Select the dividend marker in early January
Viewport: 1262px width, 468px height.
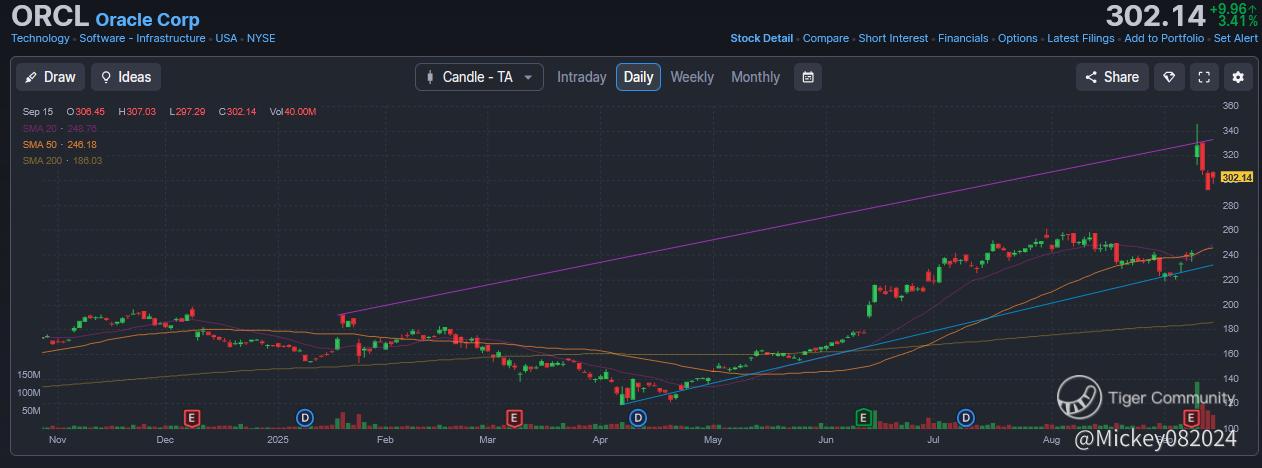[305, 416]
